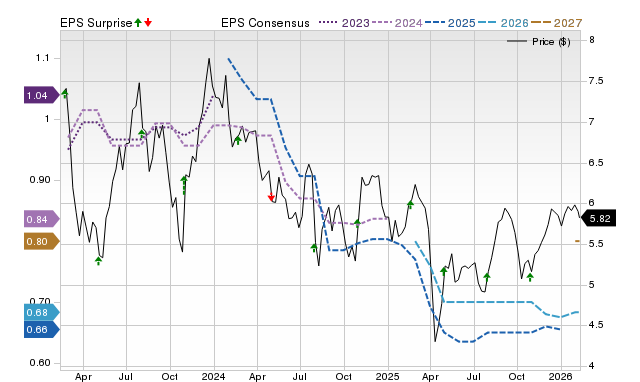
Task: Click the 7.5 right axis price label
Action: [596, 81]
